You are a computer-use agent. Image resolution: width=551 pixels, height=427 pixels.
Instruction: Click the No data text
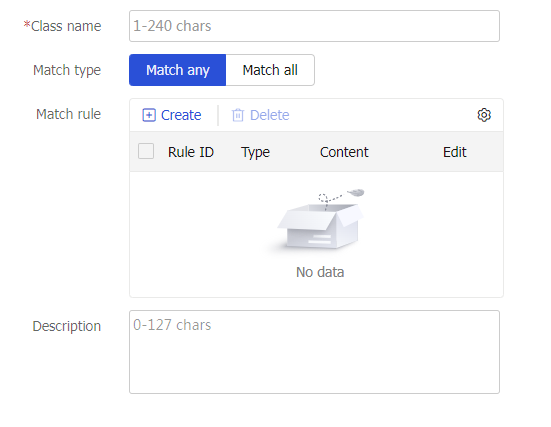(320, 272)
